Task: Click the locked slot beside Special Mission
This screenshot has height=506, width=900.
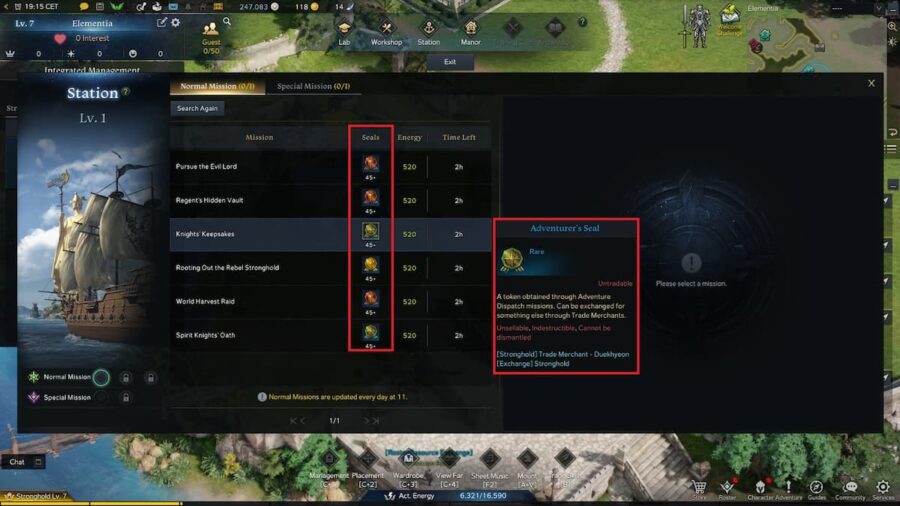Action: click(126, 397)
